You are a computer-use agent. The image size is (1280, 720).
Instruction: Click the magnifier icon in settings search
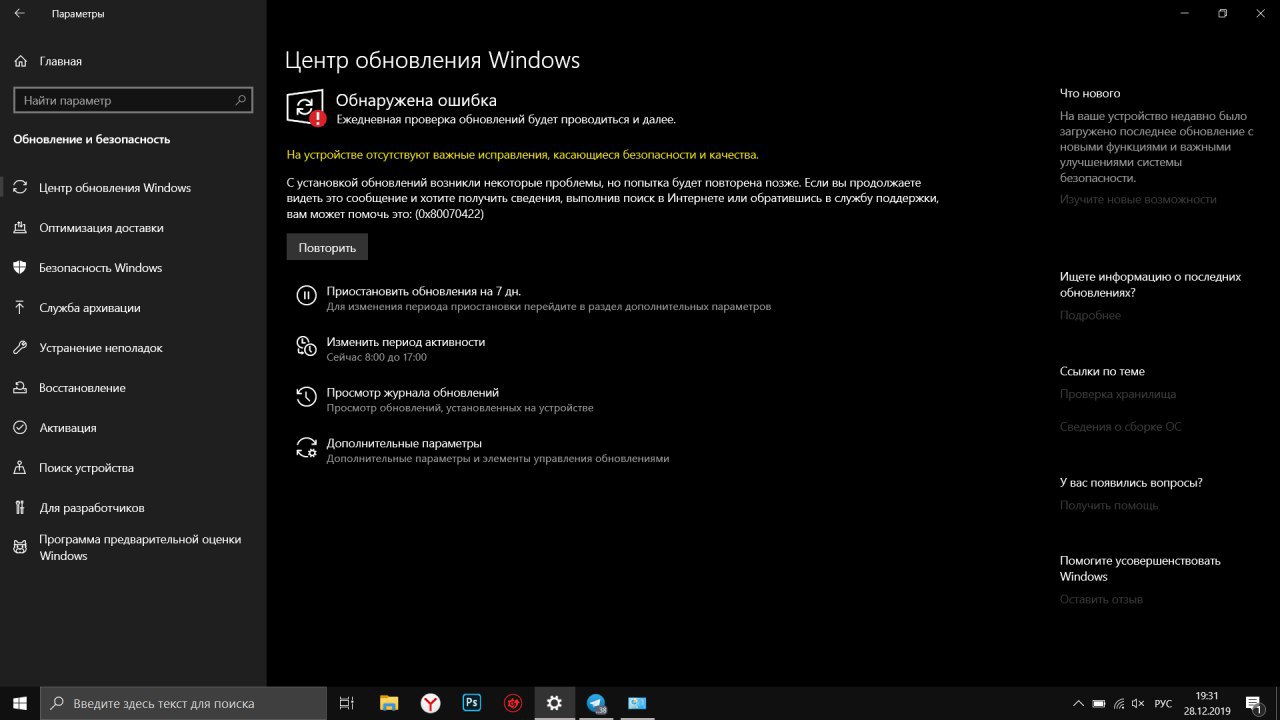click(x=240, y=100)
